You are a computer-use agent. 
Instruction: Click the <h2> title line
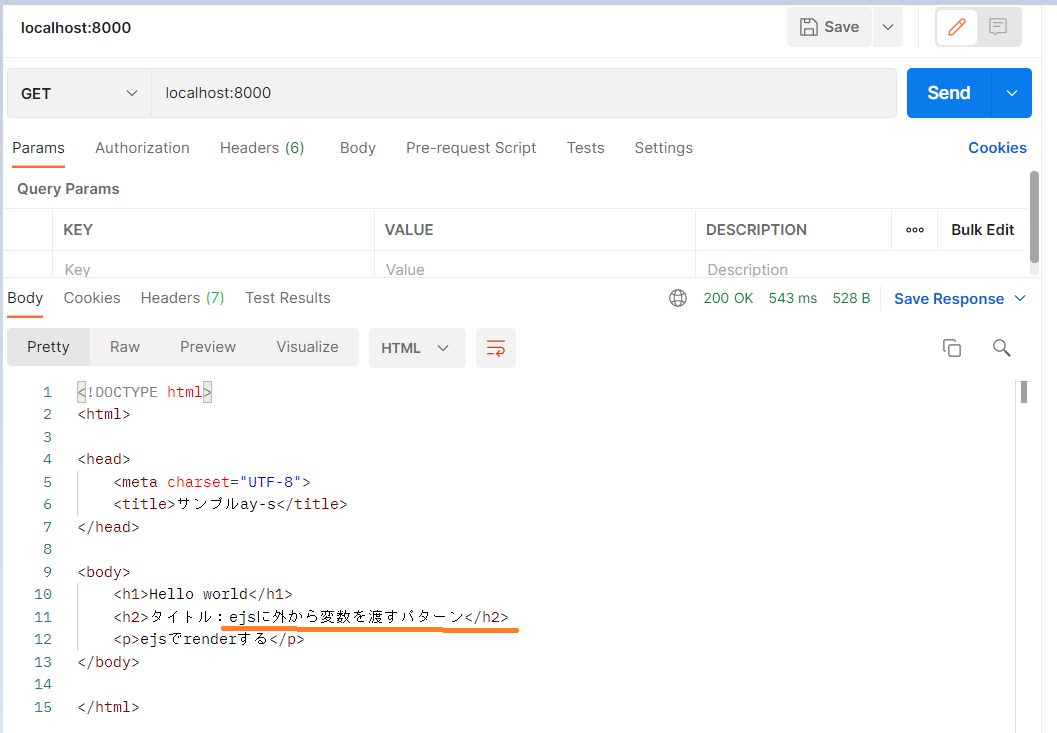pyautogui.click(x=311, y=617)
